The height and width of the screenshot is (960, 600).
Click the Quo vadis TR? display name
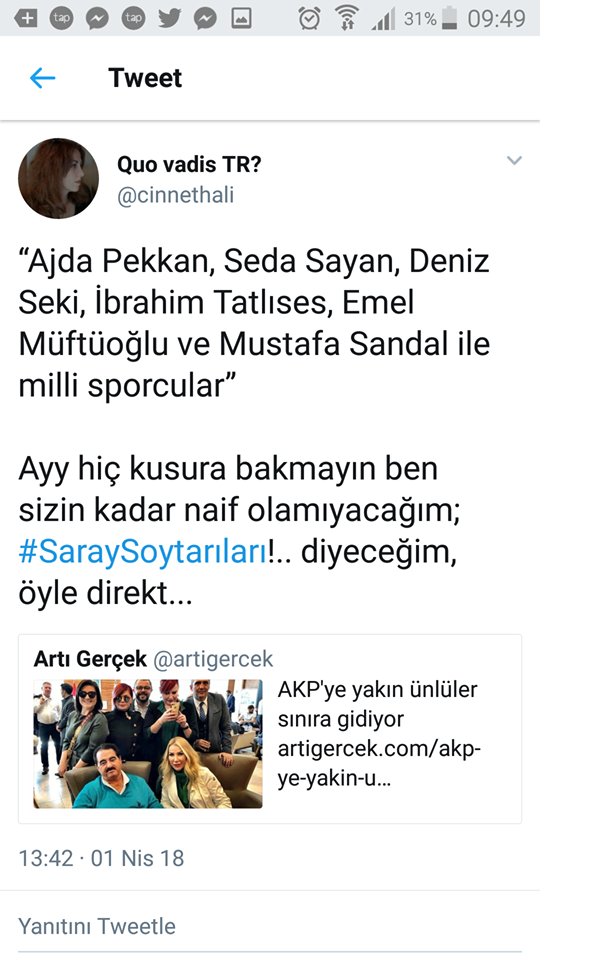(x=188, y=165)
